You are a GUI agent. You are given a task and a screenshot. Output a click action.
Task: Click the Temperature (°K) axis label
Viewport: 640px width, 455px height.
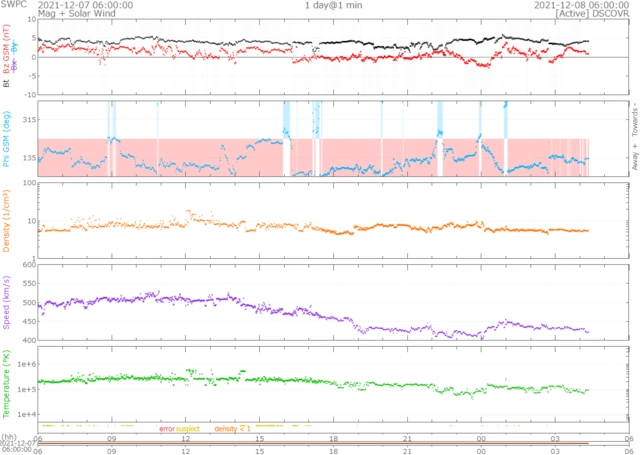(x=6, y=384)
